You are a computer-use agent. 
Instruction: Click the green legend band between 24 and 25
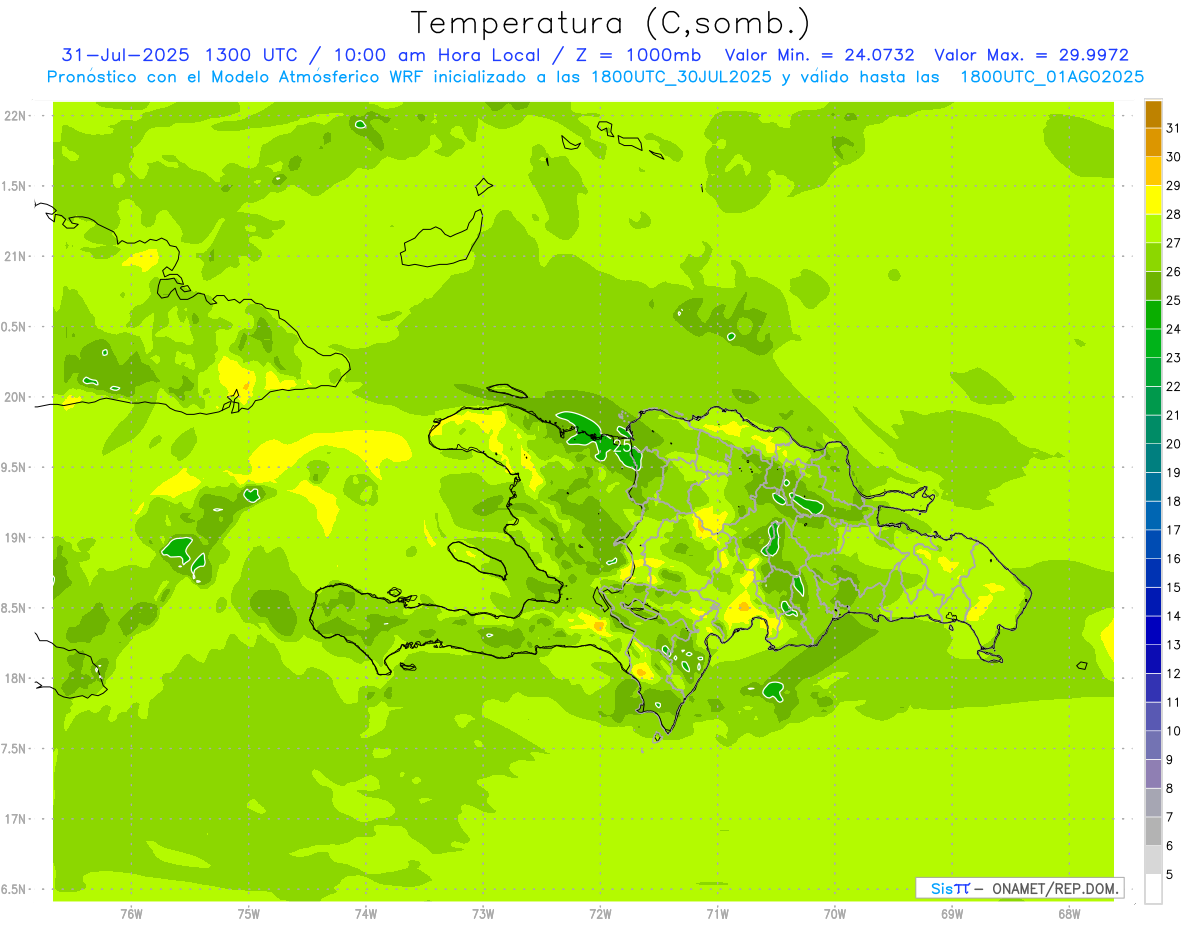tap(1153, 315)
